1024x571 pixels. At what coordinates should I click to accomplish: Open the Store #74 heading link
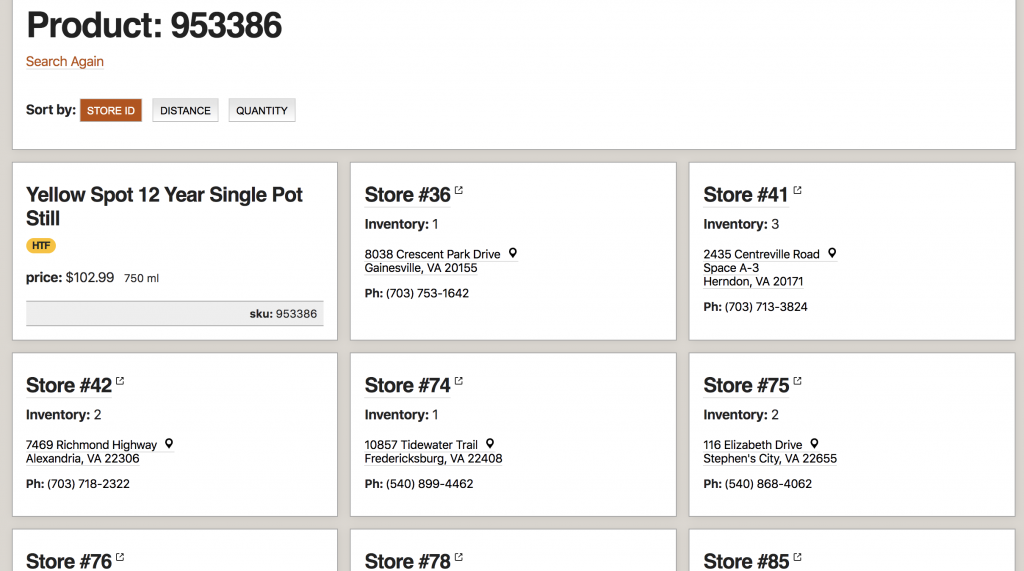pyautogui.click(x=408, y=386)
